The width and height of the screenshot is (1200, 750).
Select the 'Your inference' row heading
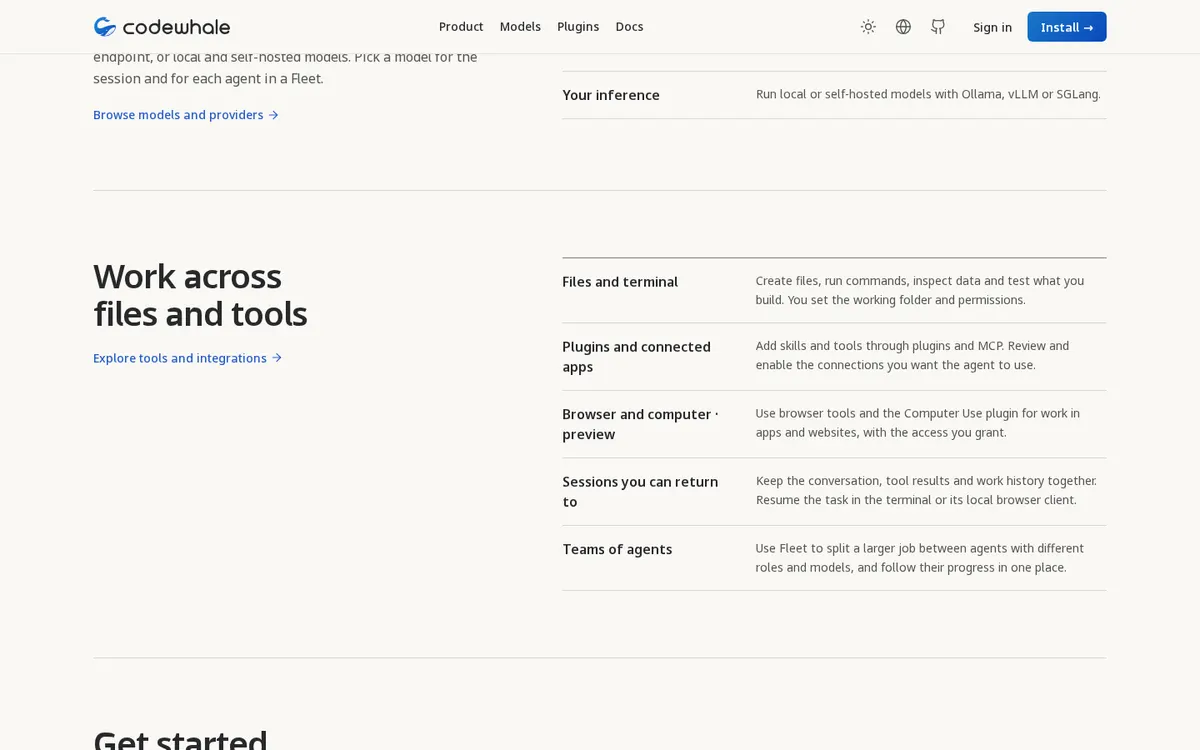pos(611,95)
